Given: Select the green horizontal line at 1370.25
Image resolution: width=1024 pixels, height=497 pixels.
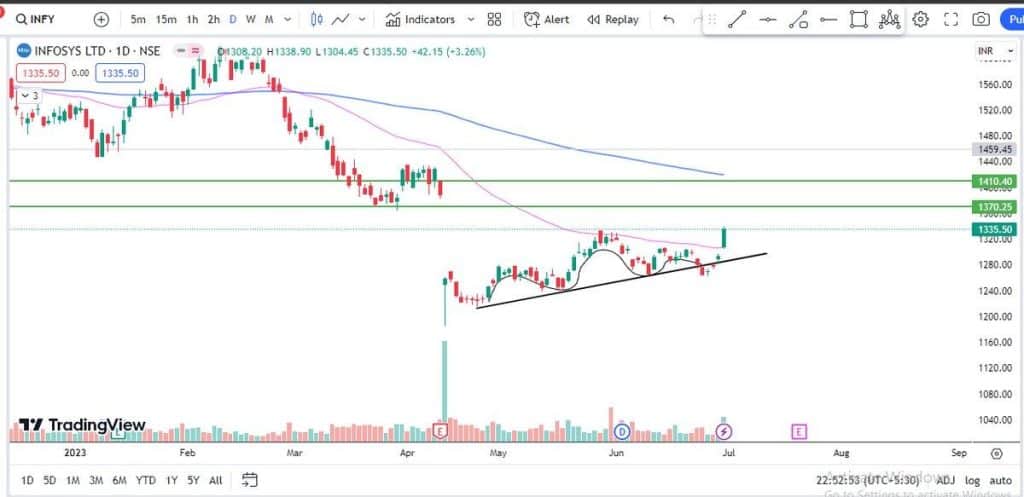Looking at the screenshot, I should coord(490,206).
